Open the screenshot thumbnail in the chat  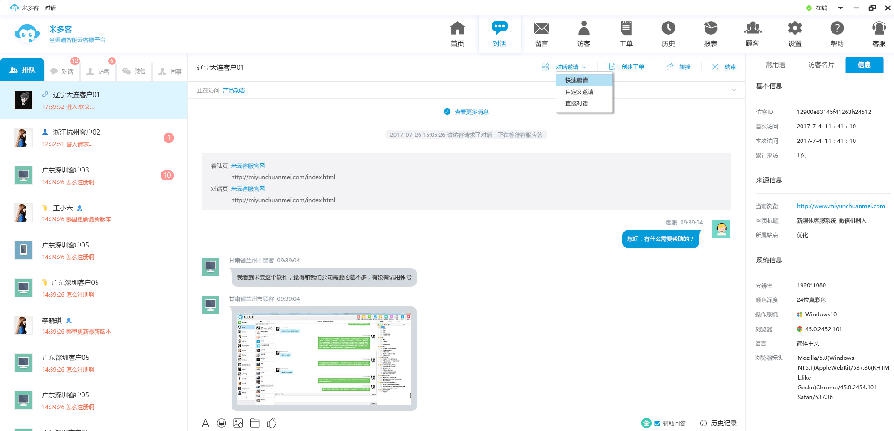point(324,359)
